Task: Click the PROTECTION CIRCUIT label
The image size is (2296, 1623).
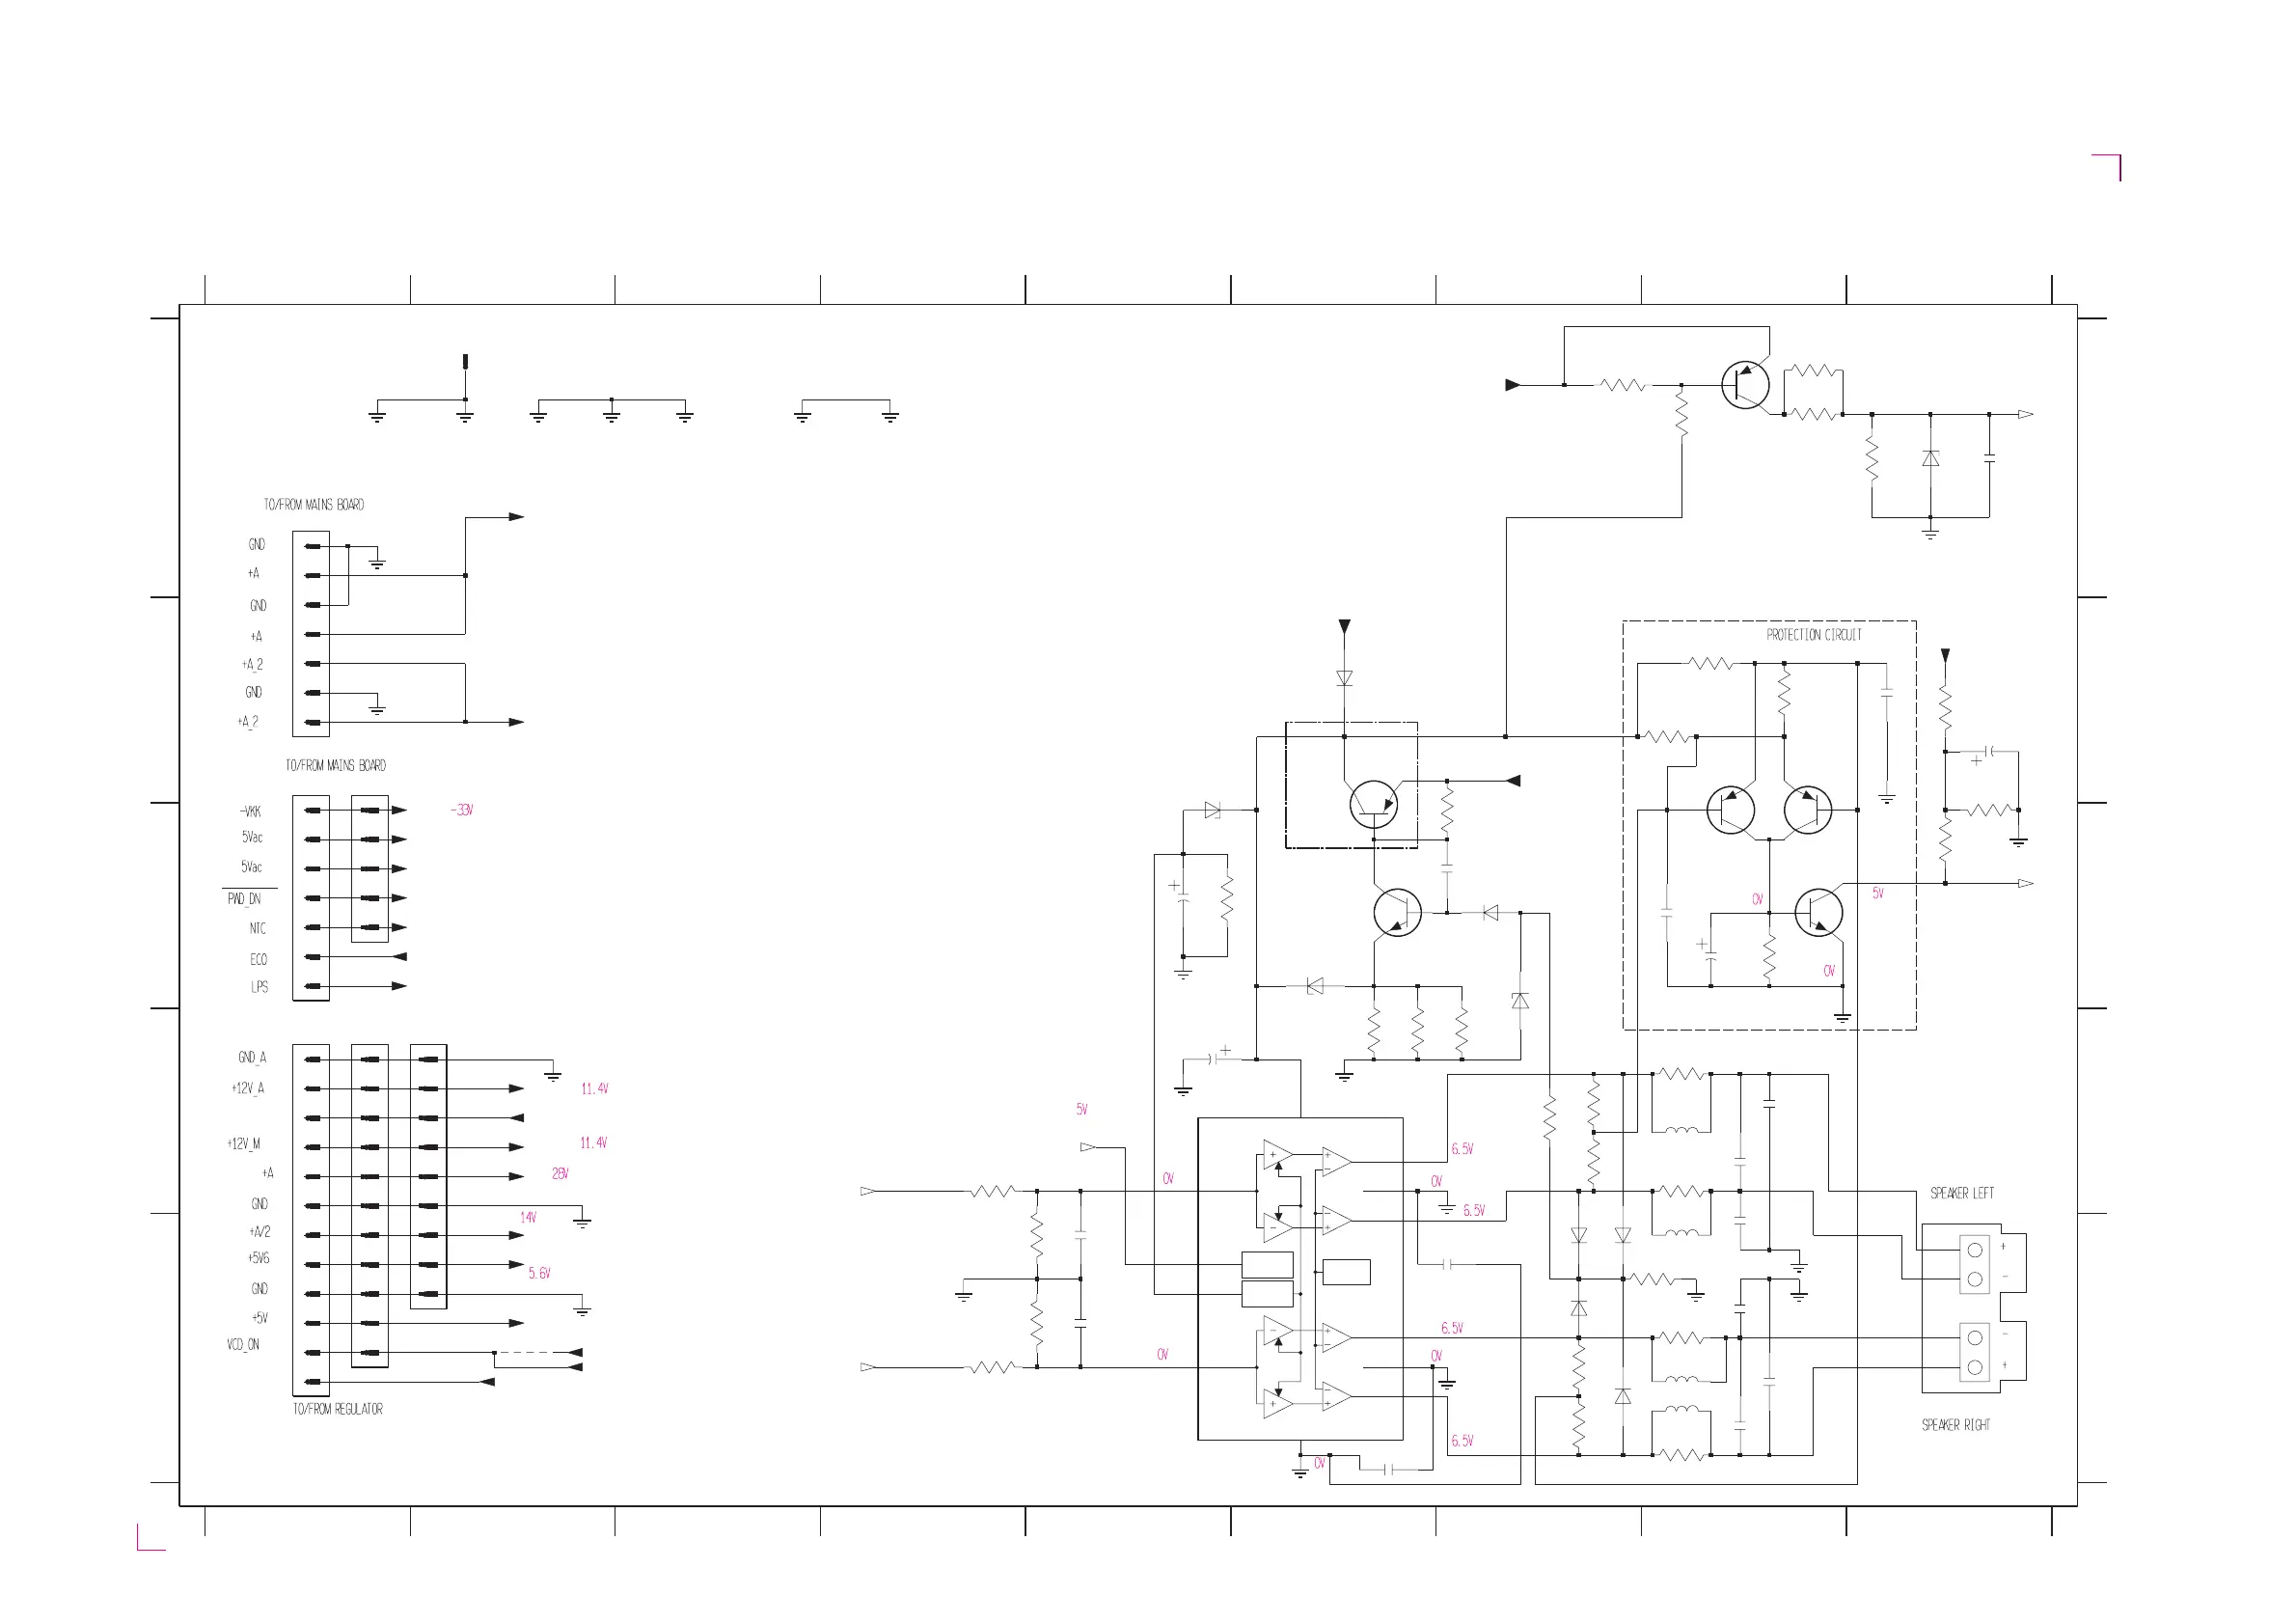Action: click(x=1813, y=635)
